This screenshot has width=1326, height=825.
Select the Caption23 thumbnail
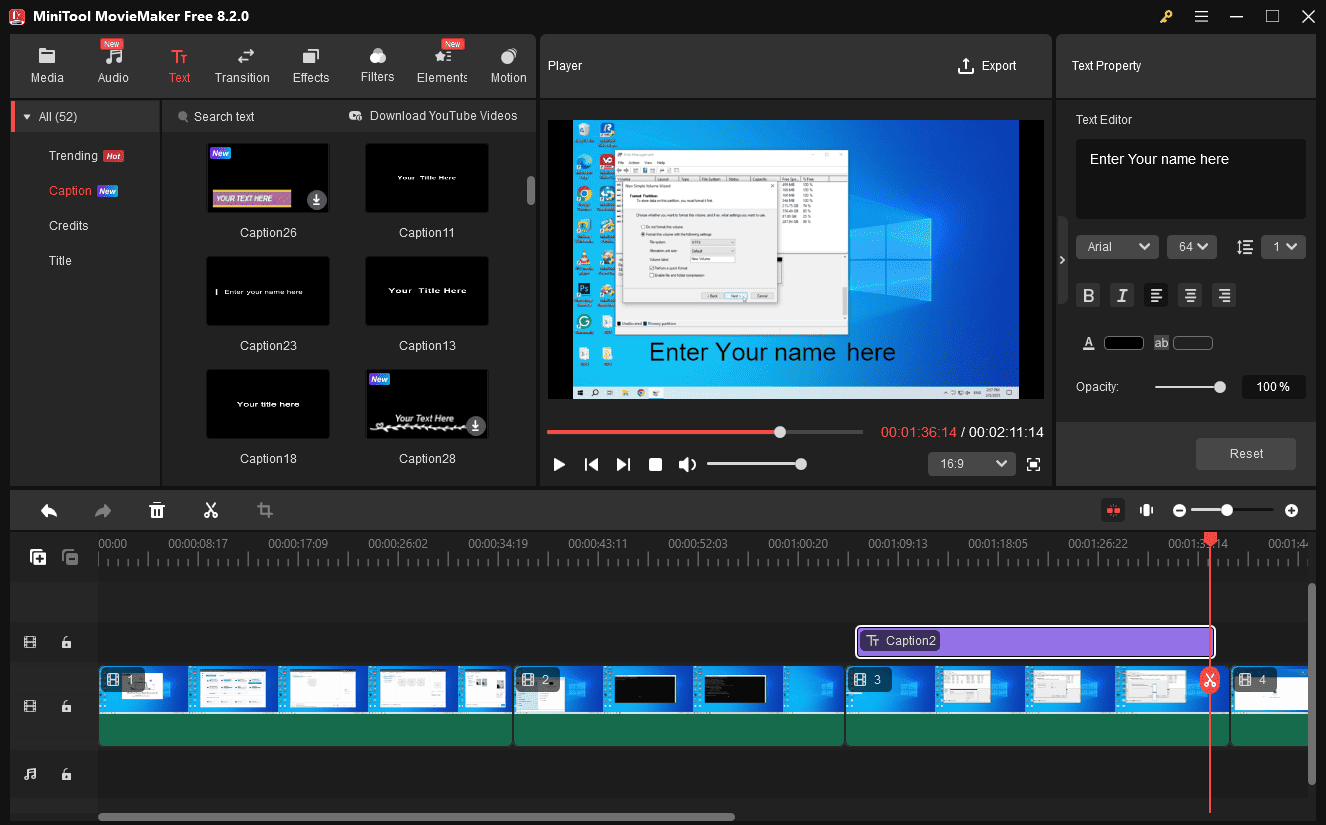point(268,291)
